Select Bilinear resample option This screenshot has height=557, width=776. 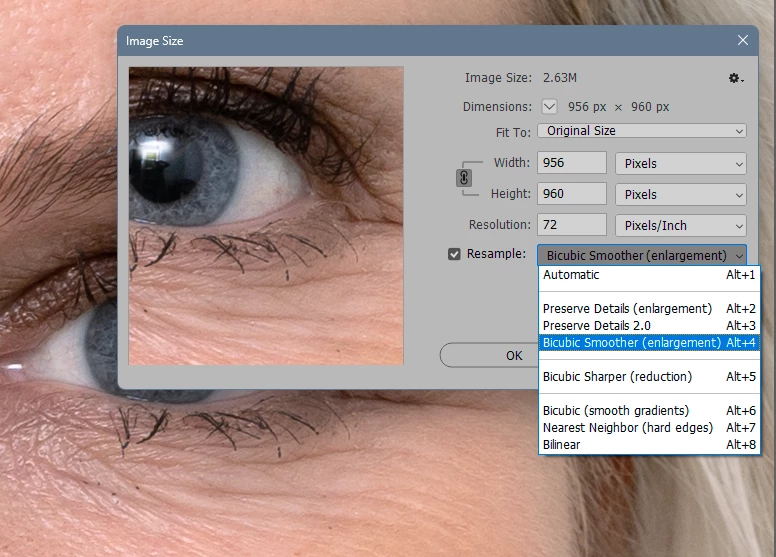click(x=649, y=445)
